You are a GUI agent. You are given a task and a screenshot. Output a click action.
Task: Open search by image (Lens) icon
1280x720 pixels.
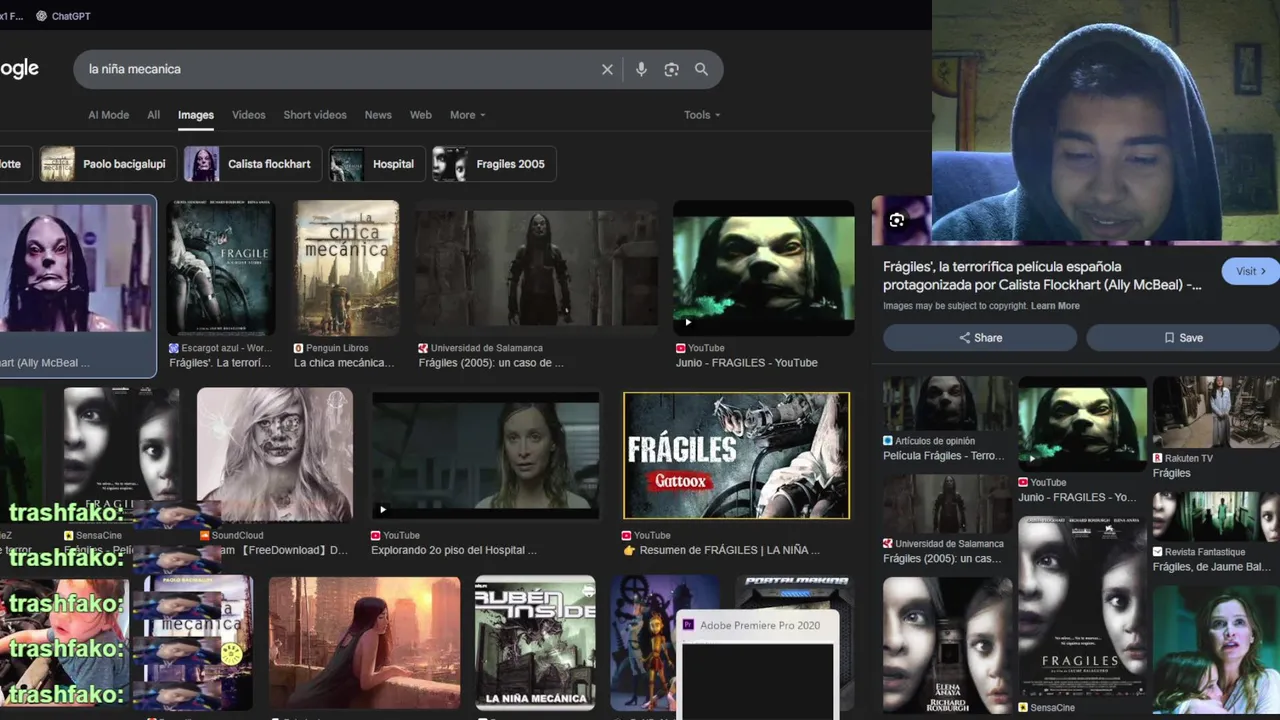click(x=671, y=69)
